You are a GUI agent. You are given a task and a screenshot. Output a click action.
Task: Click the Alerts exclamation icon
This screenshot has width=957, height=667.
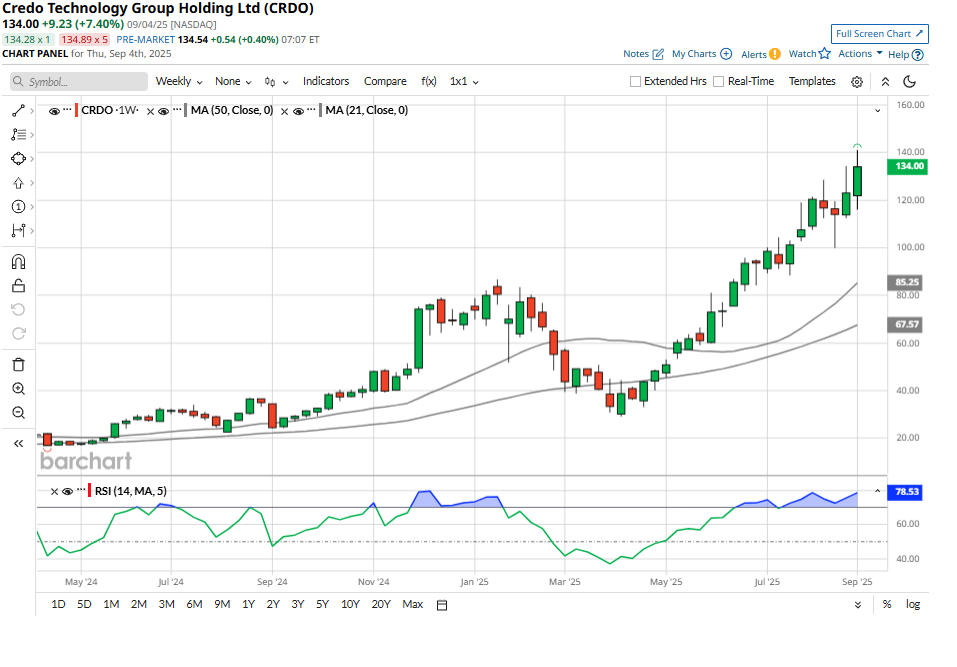click(x=775, y=54)
